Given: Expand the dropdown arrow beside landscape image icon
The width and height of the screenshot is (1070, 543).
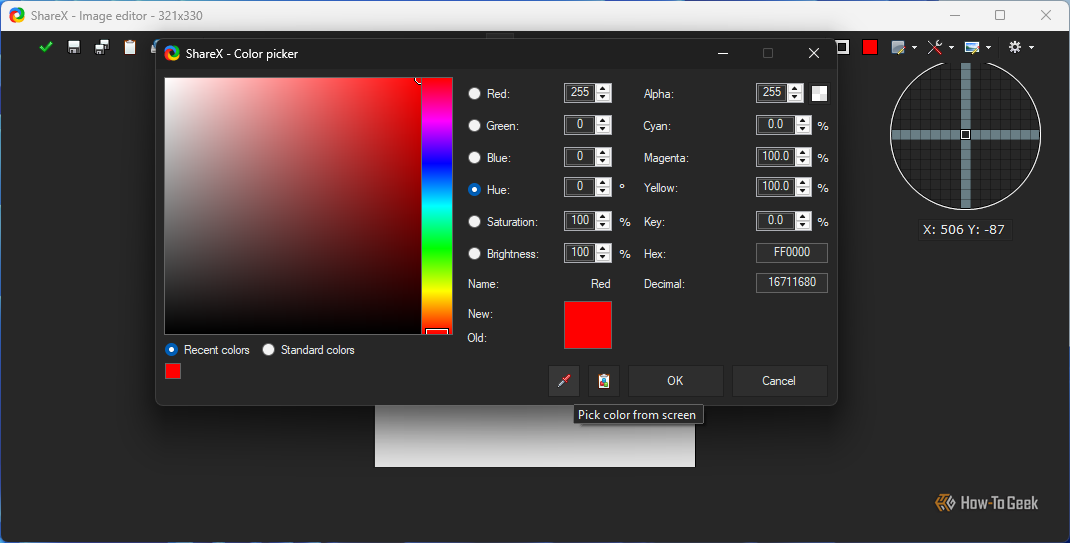Looking at the screenshot, I should [x=988, y=48].
